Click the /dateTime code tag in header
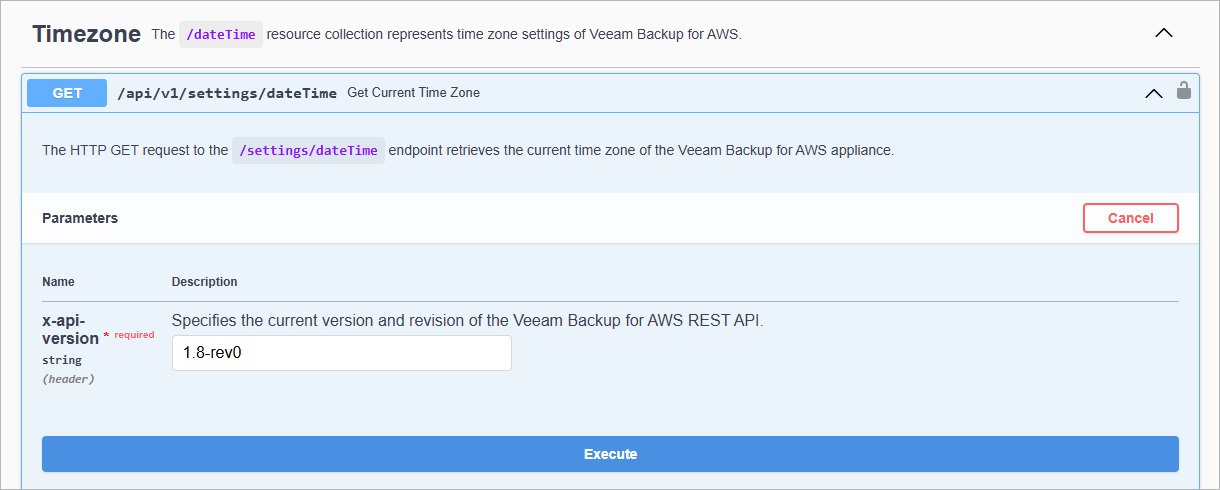Viewport: 1220px width, 490px height. tap(221, 34)
